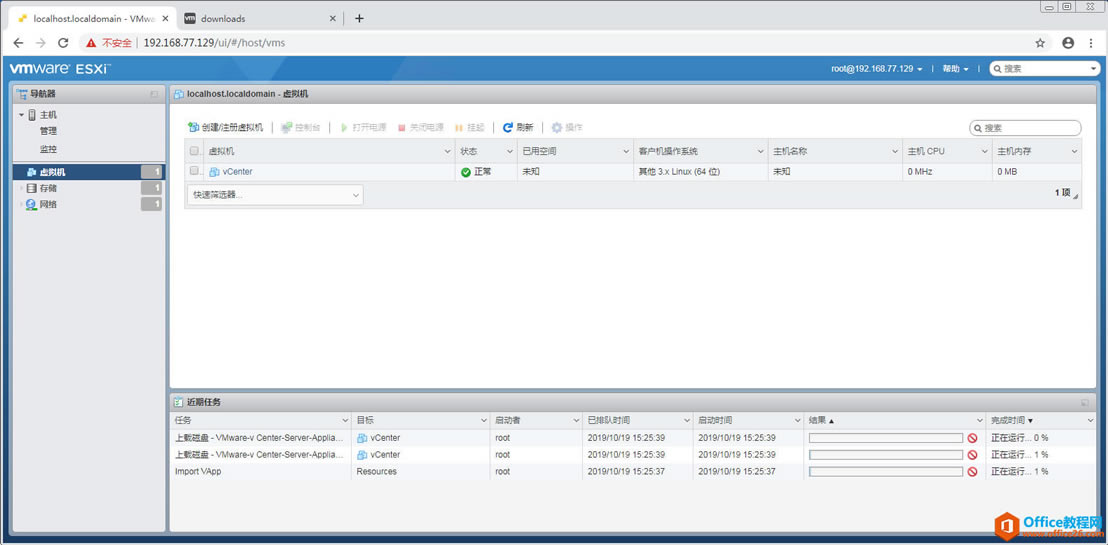1108x545 pixels.
Task: Open the vCenter virtual machine link
Action: click(x=237, y=171)
